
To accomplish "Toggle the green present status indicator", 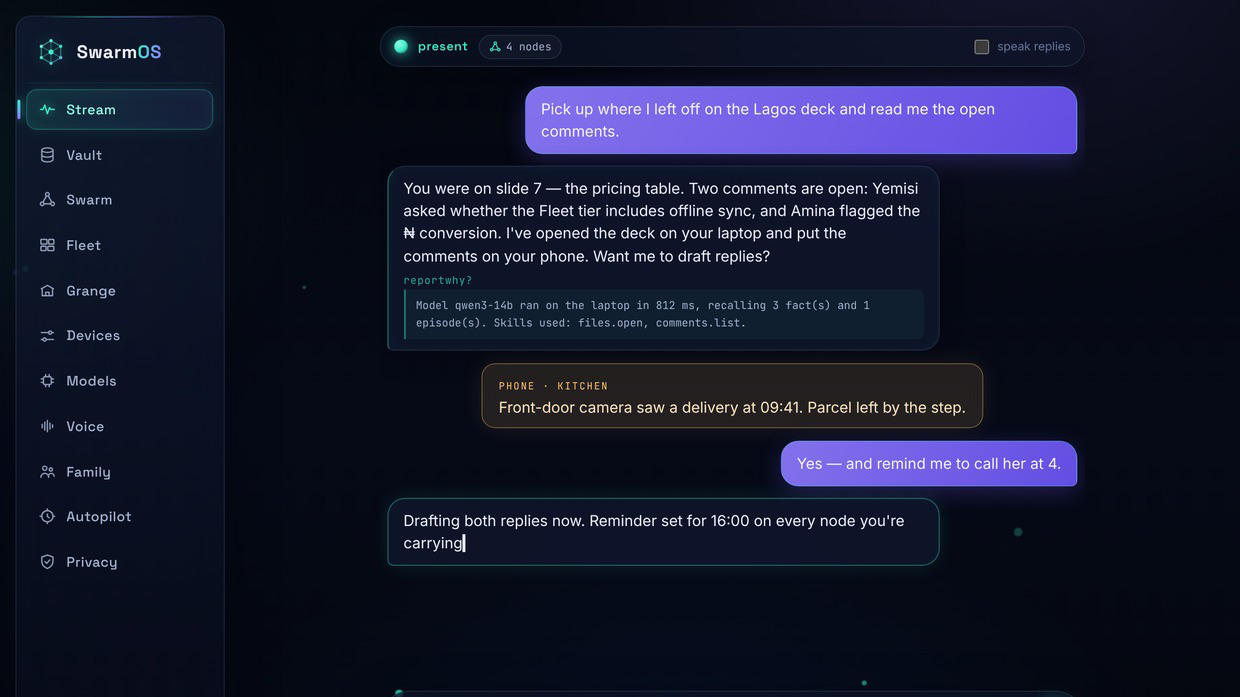I will 401,46.
